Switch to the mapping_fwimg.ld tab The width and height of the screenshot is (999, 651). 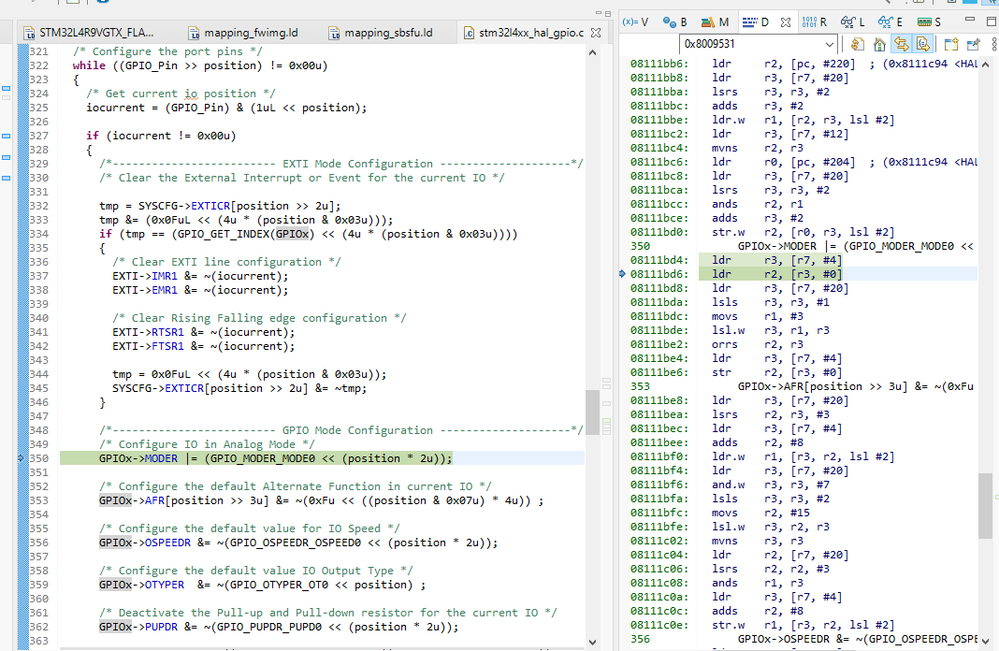(243, 32)
